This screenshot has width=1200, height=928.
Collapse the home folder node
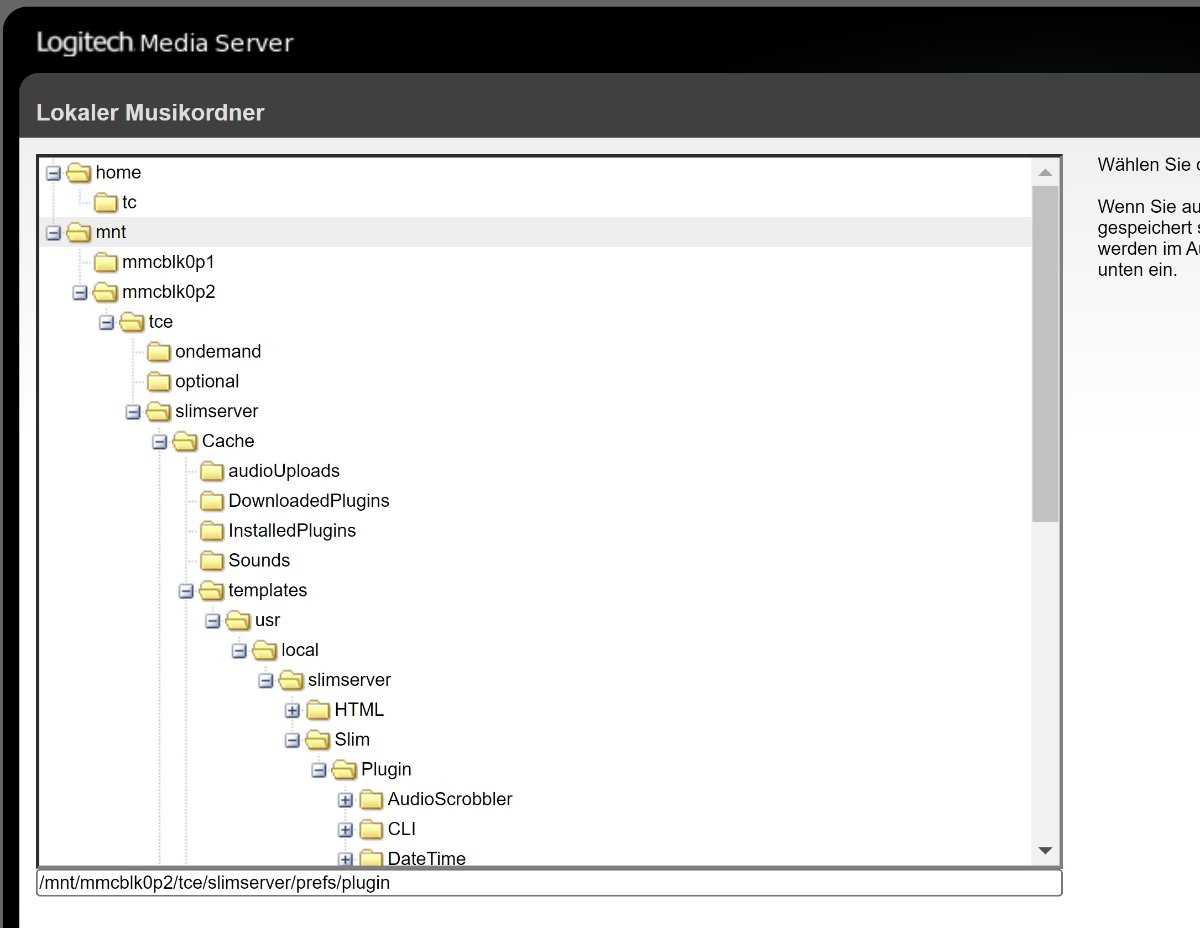click(54, 173)
